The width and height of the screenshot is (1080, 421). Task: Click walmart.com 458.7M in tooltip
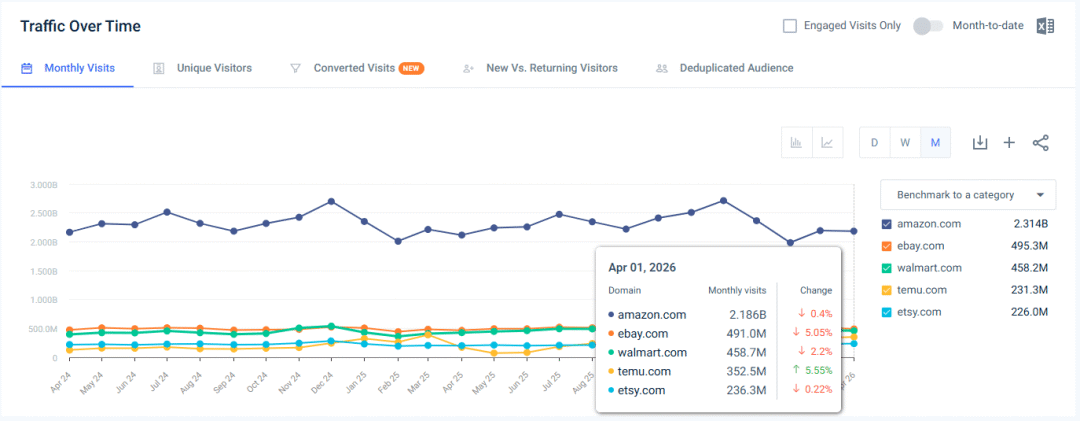pyautogui.click(x=747, y=352)
